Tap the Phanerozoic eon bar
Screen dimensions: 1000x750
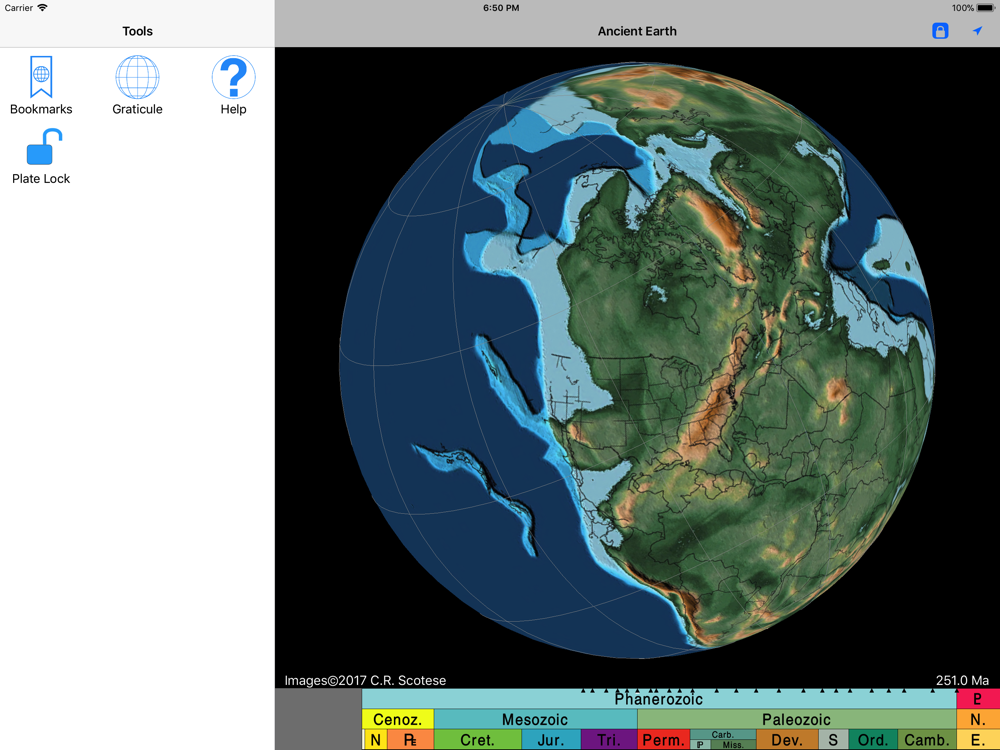658,699
